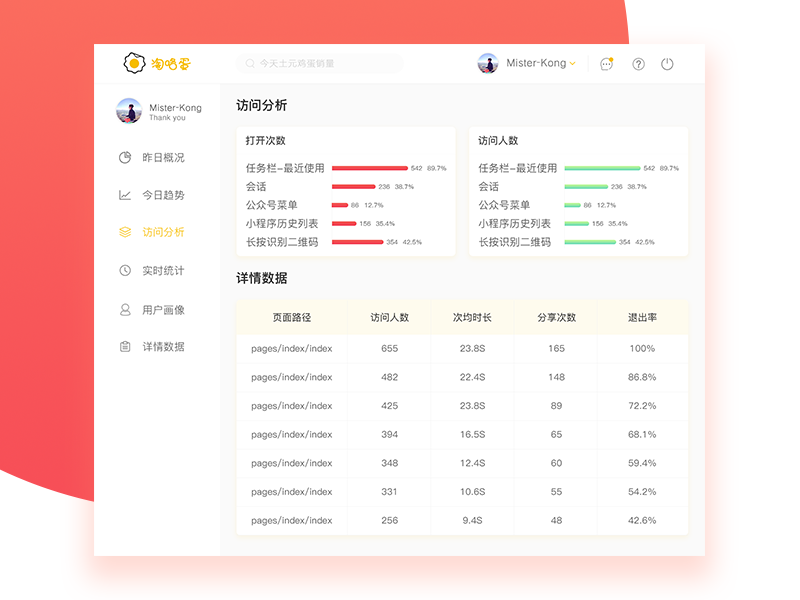
Task: Click the red 长按识别二维码 bar in 打开次数
Action: pos(358,242)
